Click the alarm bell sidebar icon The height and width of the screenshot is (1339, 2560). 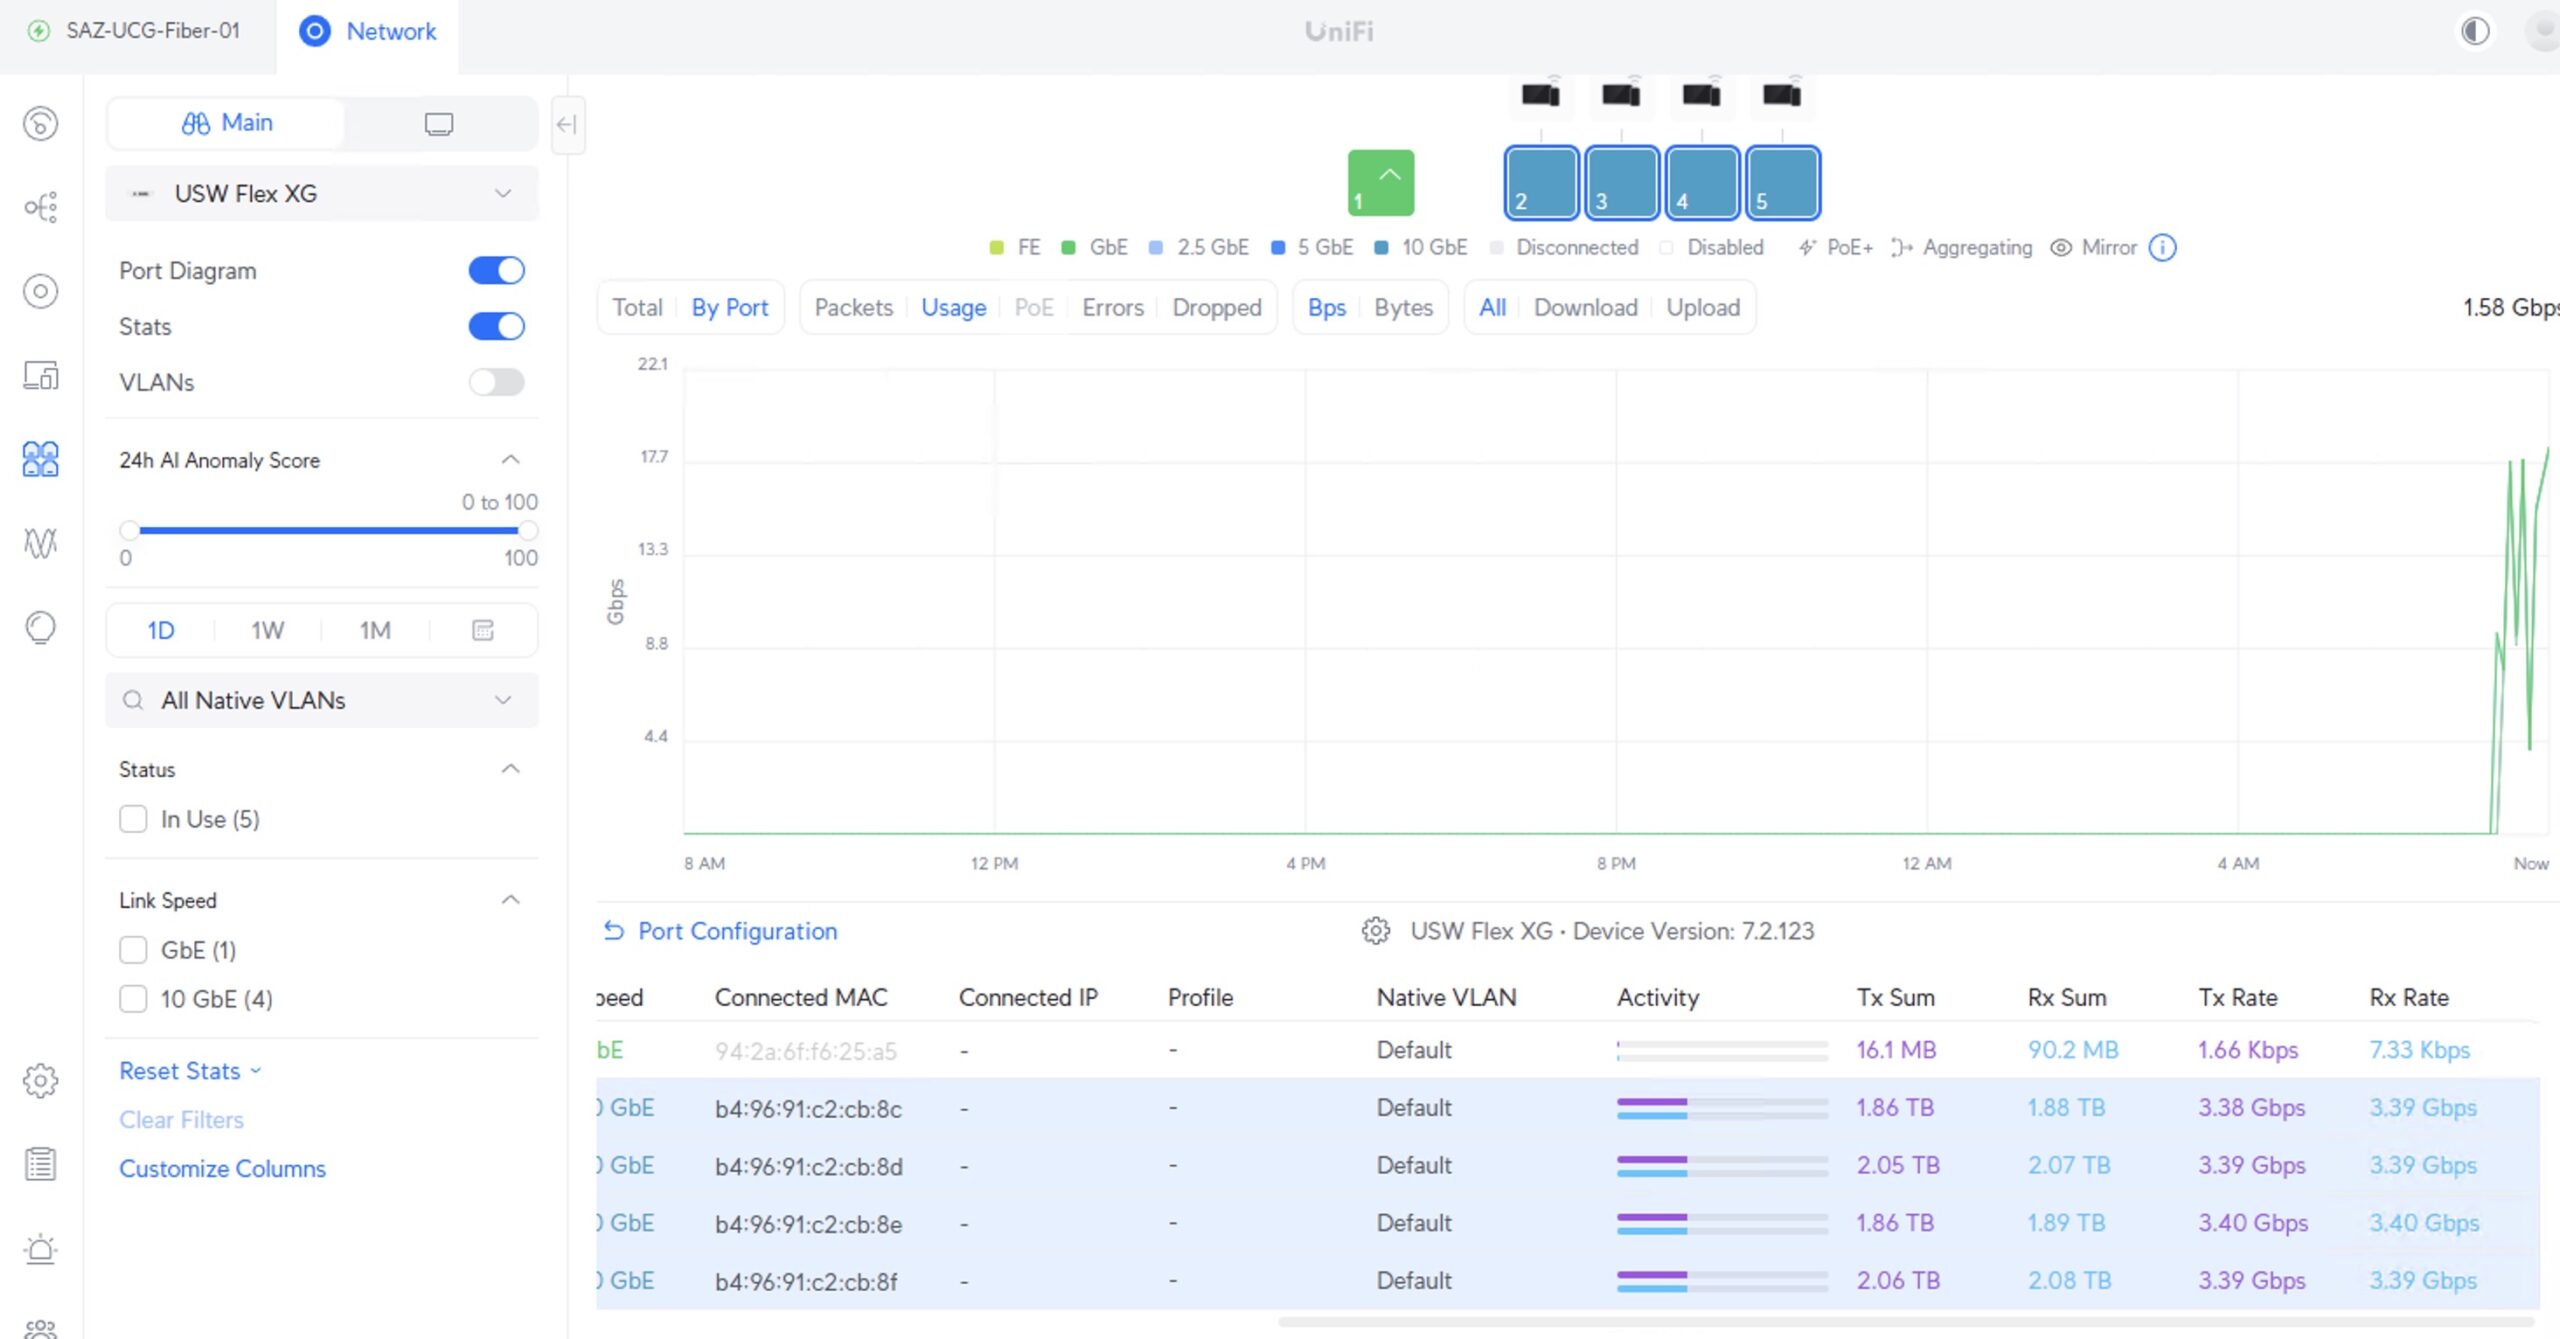[x=40, y=1249]
